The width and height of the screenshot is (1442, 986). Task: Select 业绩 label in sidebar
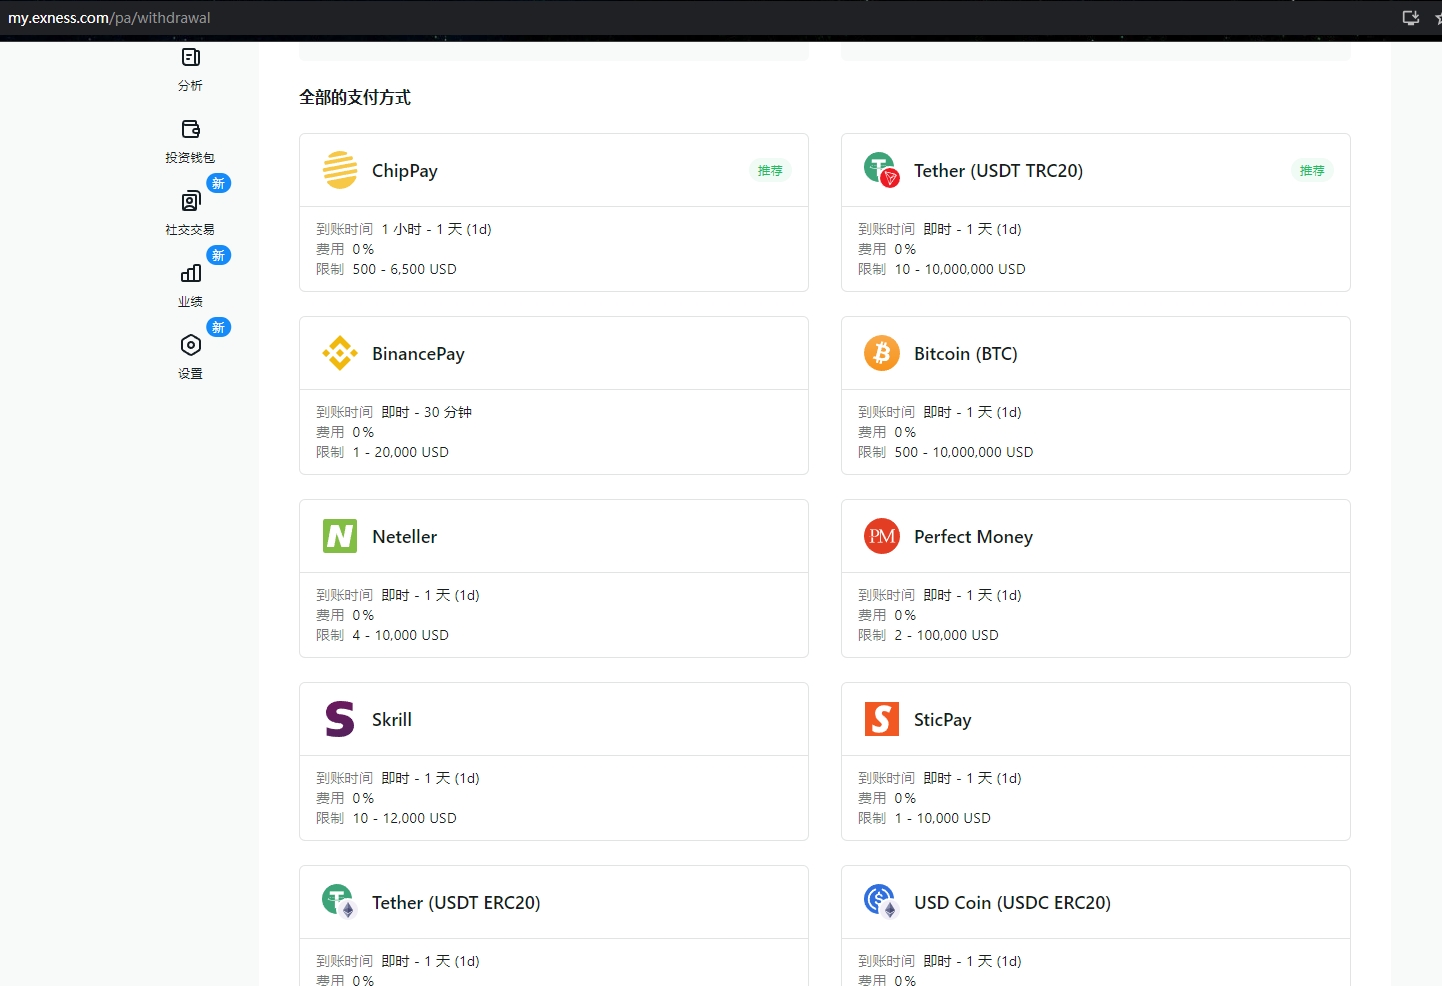click(x=190, y=302)
